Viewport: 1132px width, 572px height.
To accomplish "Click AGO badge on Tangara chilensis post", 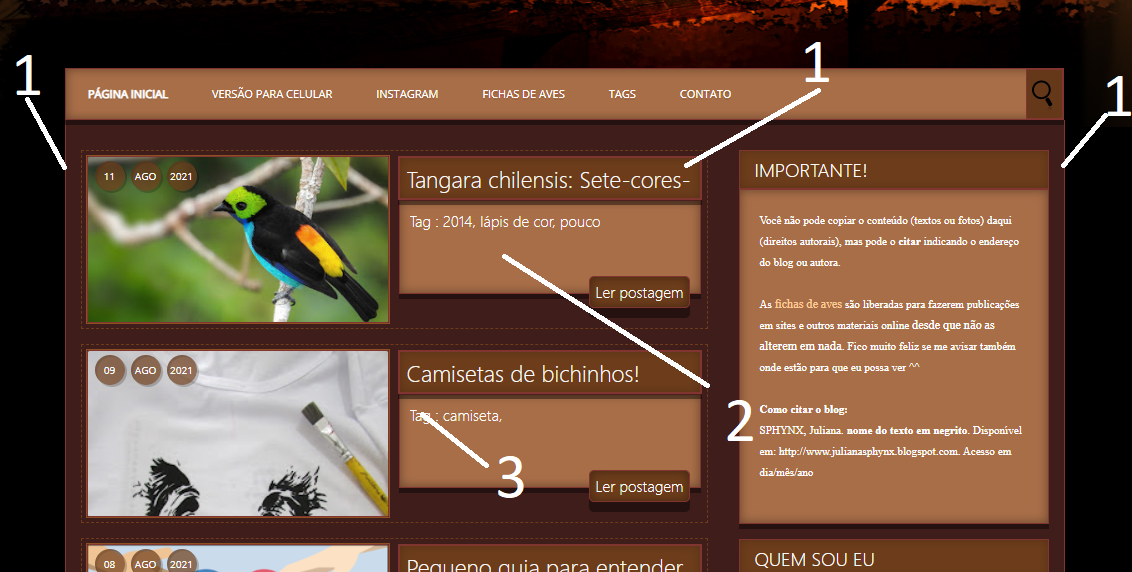I will point(145,176).
